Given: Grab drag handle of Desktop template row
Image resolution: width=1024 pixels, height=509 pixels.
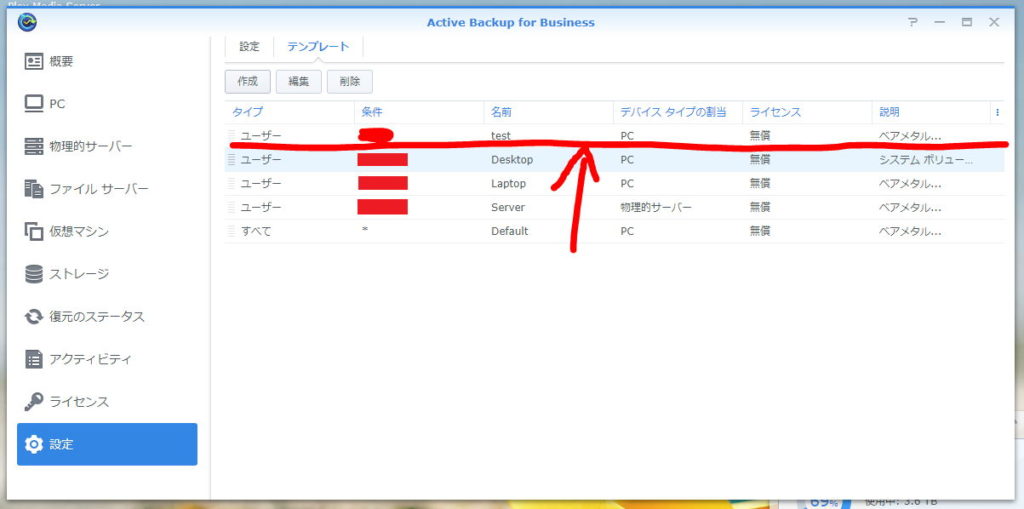Looking at the screenshot, I should [x=231, y=159].
